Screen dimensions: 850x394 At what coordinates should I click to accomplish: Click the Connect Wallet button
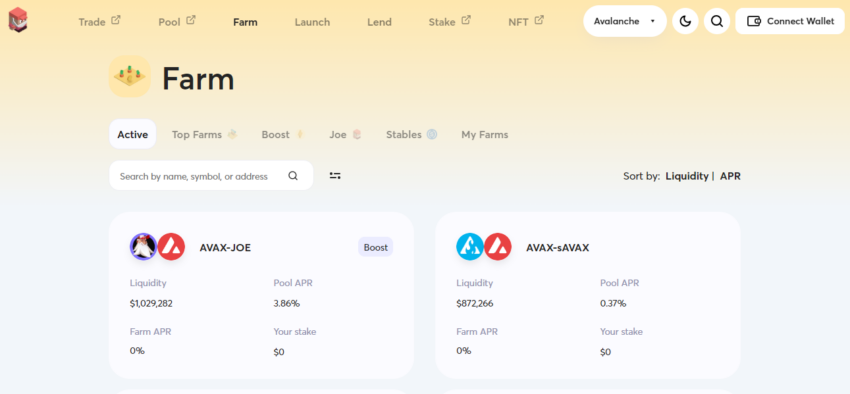[x=790, y=21]
